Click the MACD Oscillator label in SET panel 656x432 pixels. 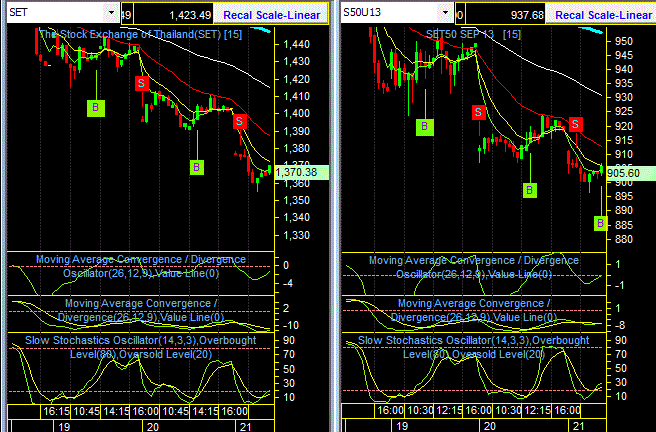click(141, 266)
